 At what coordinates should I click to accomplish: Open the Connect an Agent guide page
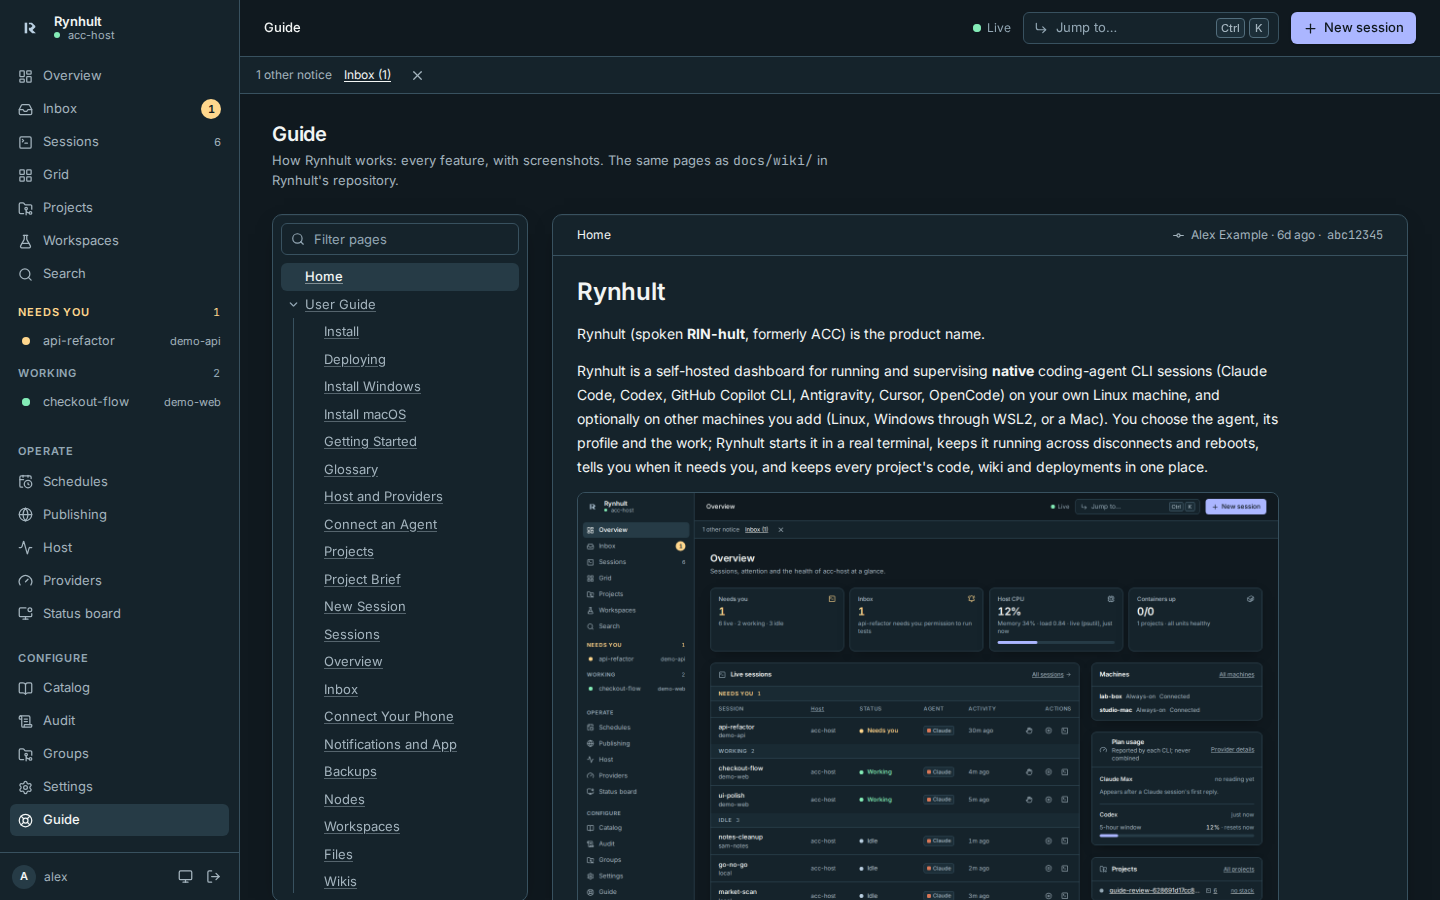(x=380, y=525)
